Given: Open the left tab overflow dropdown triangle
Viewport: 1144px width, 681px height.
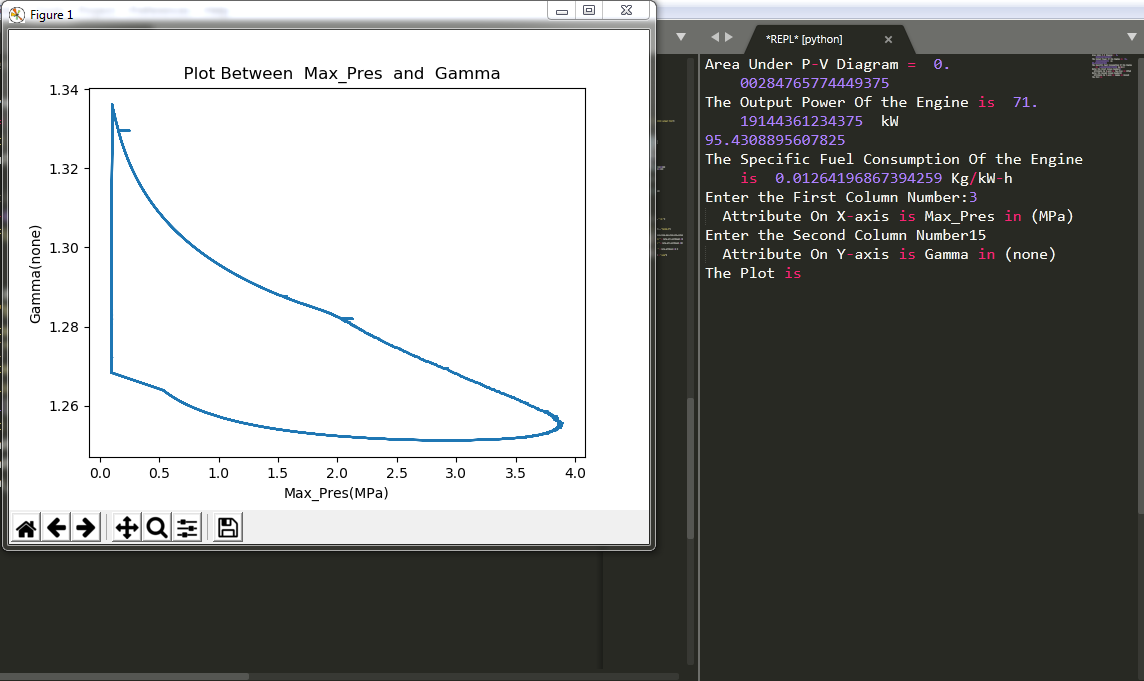Looking at the screenshot, I should (680, 36).
